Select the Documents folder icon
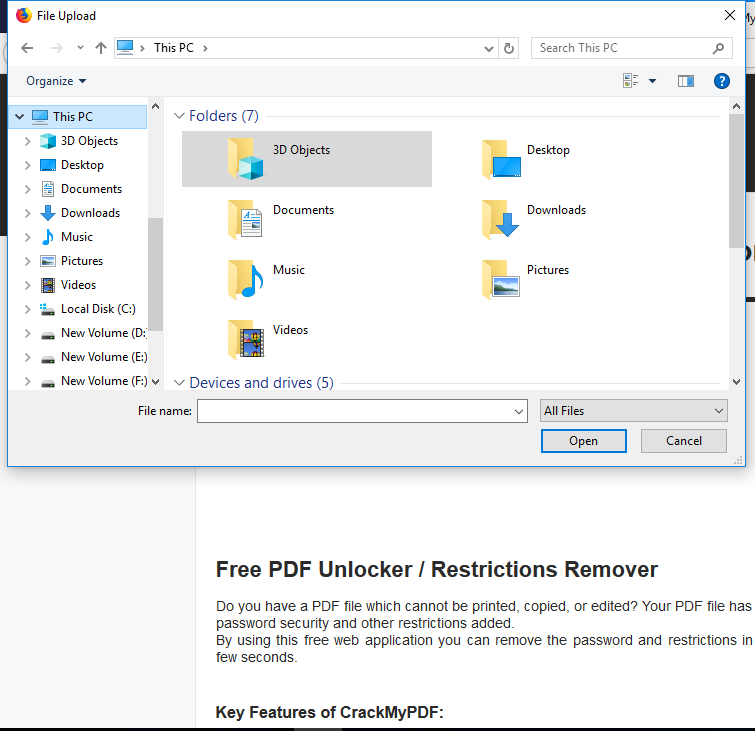Viewport: 755px width, 731px height. click(246, 219)
